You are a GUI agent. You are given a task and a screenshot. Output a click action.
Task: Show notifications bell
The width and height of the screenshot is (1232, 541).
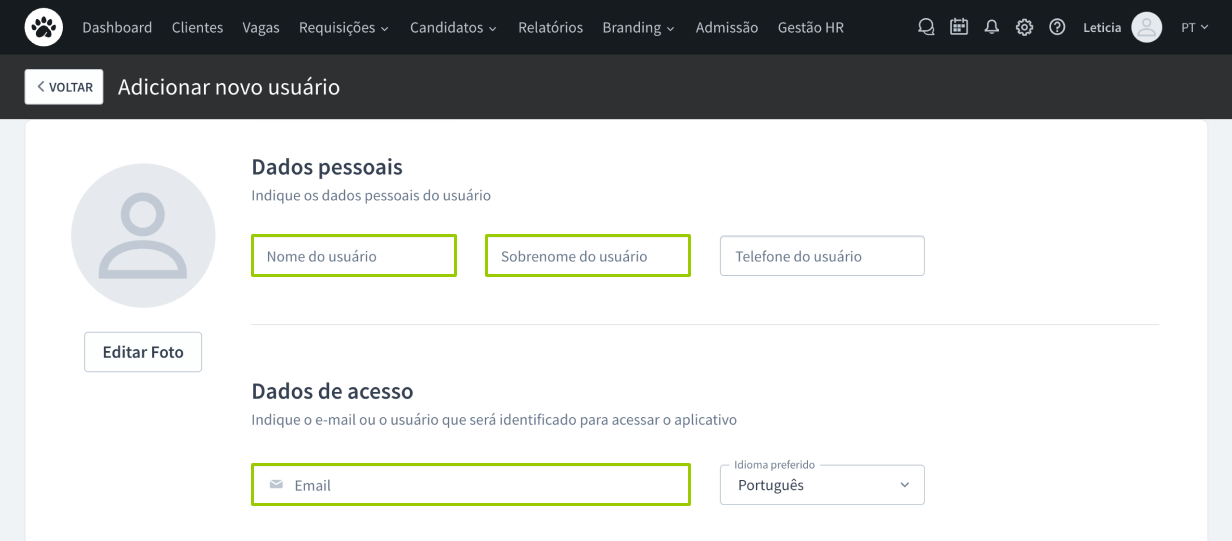pyautogui.click(x=991, y=27)
